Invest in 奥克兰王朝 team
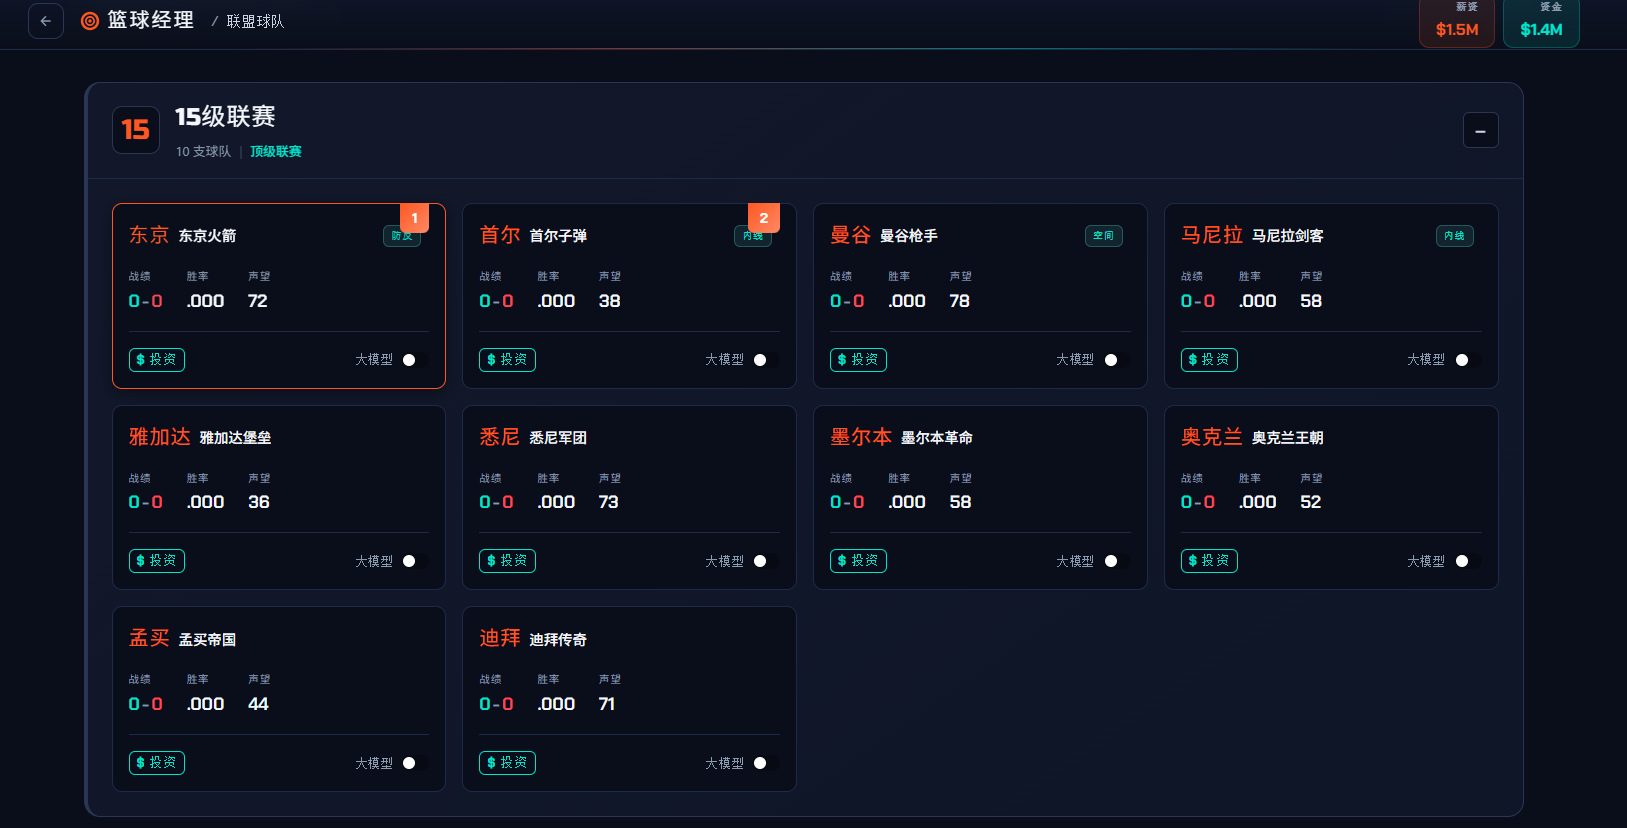Screen dimensions: 1627x828 click(1209, 561)
